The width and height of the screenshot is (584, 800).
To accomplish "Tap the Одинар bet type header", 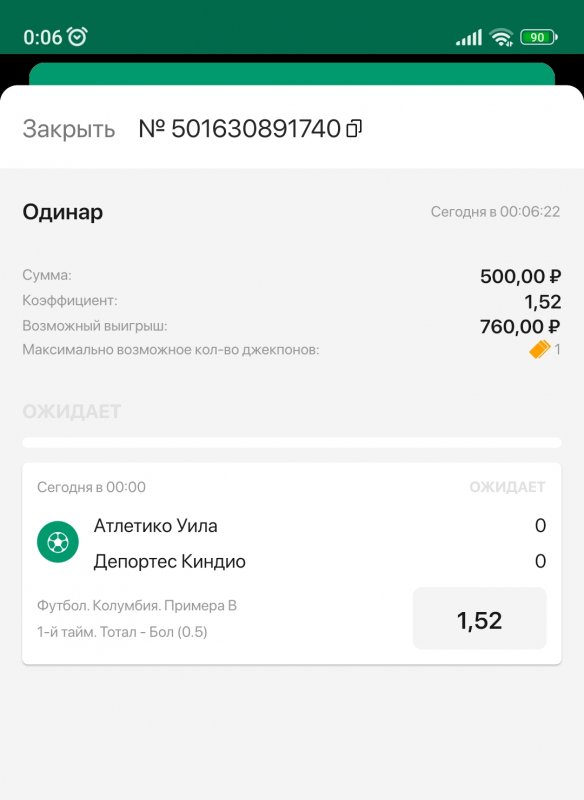I will coord(63,212).
